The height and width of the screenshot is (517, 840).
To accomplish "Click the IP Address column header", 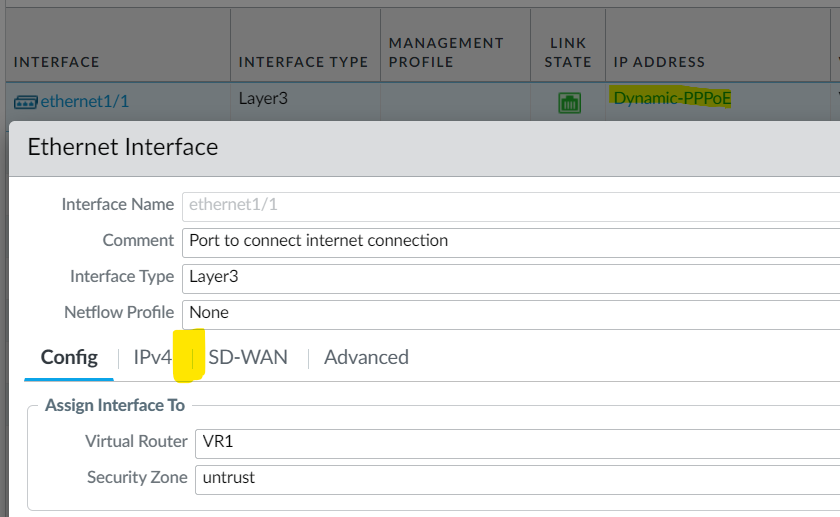I will [x=659, y=62].
